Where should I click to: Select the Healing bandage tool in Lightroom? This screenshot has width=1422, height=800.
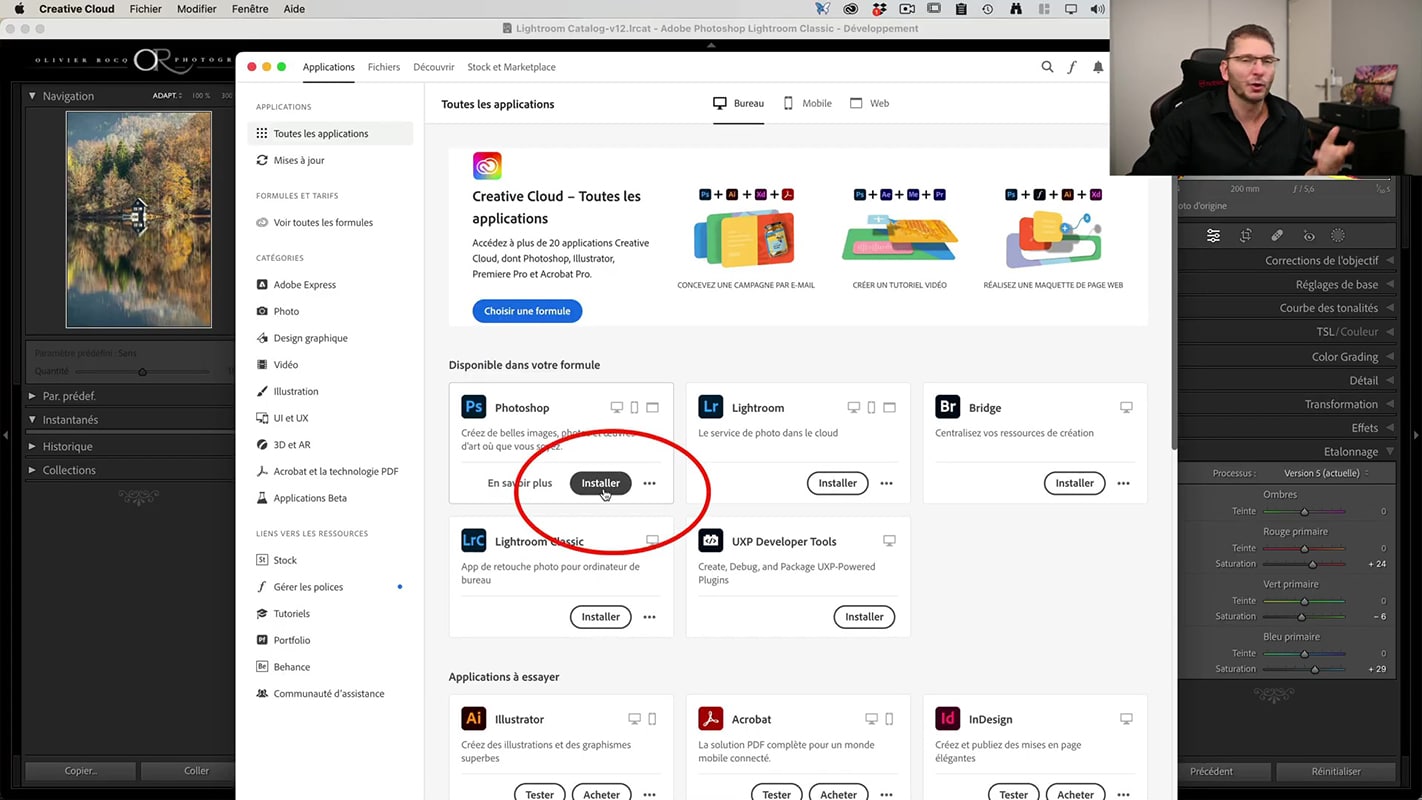click(1277, 236)
